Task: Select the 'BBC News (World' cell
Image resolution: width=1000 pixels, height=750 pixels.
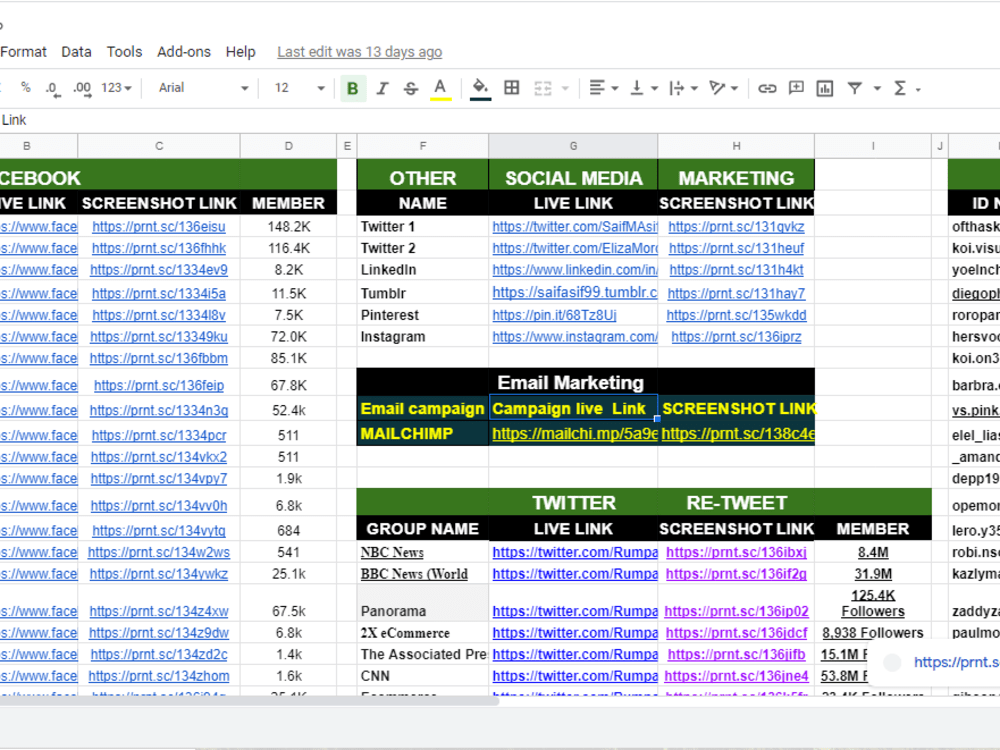Action: [x=423, y=574]
